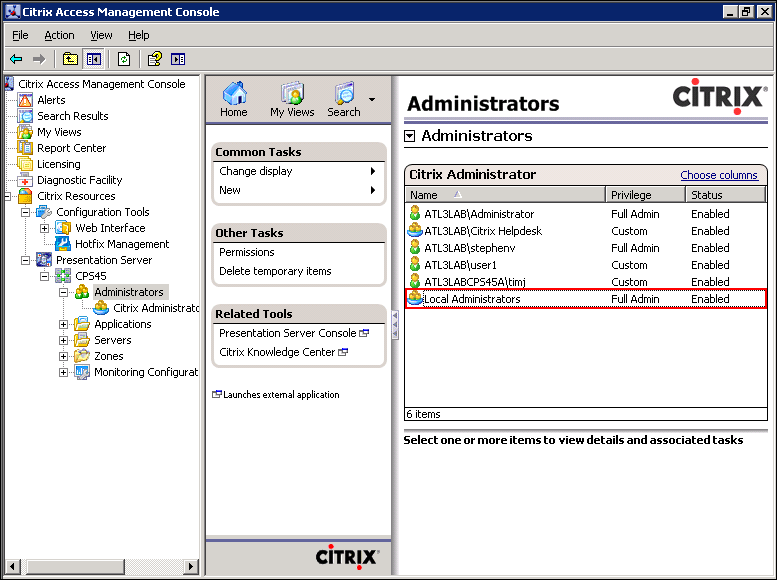Click the Permissions task link

tap(247, 252)
